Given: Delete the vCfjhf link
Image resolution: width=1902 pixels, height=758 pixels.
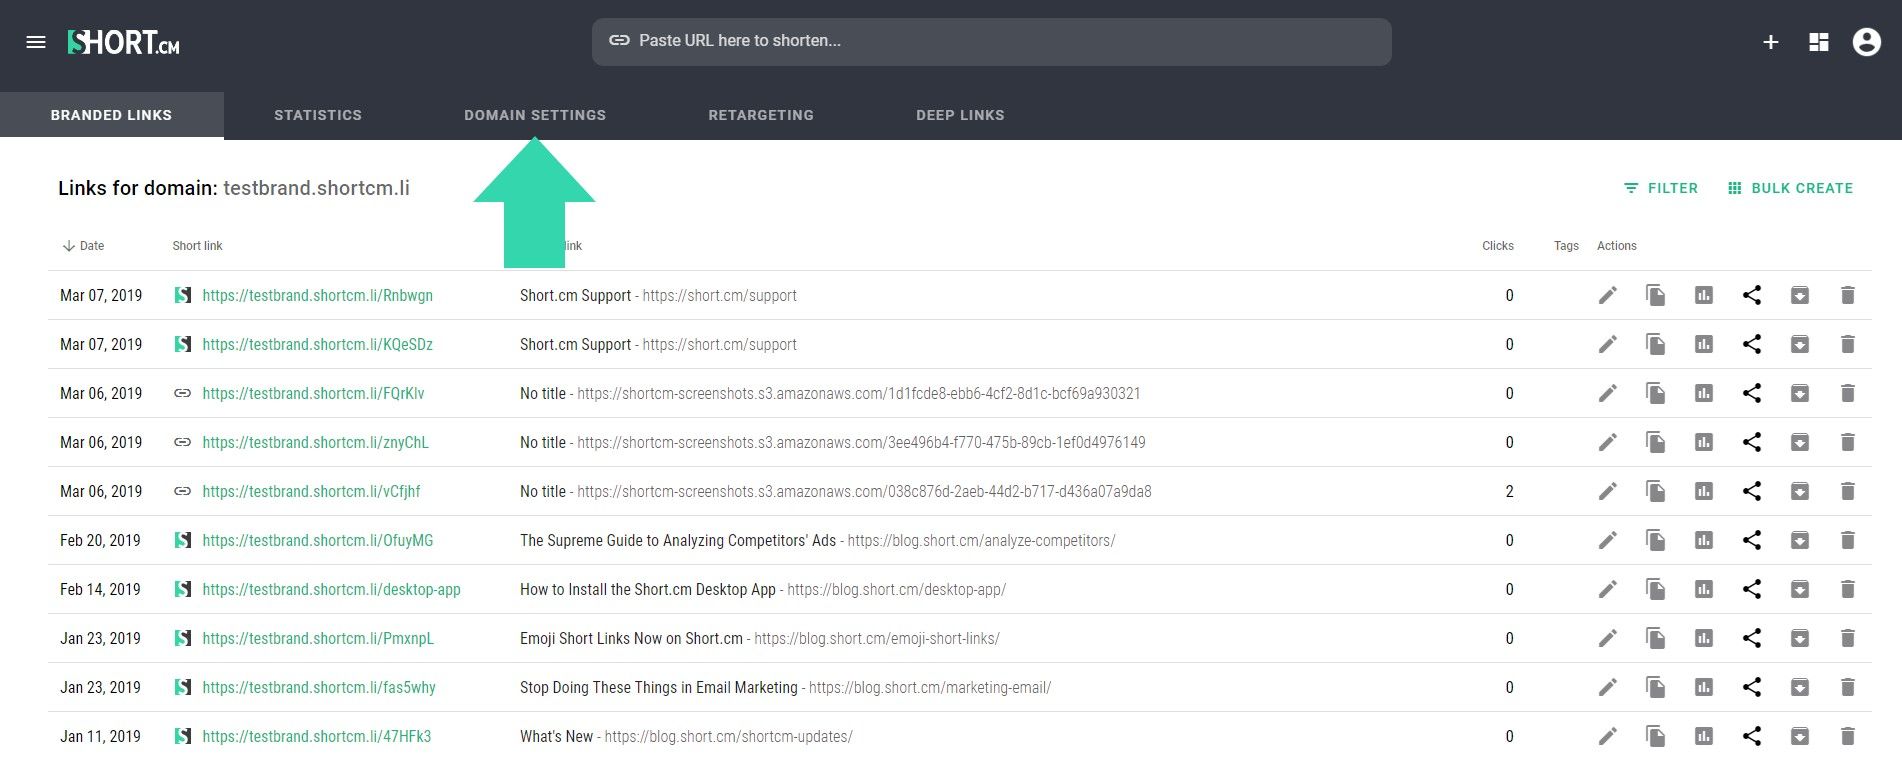Looking at the screenshot, I should 1847,491.
